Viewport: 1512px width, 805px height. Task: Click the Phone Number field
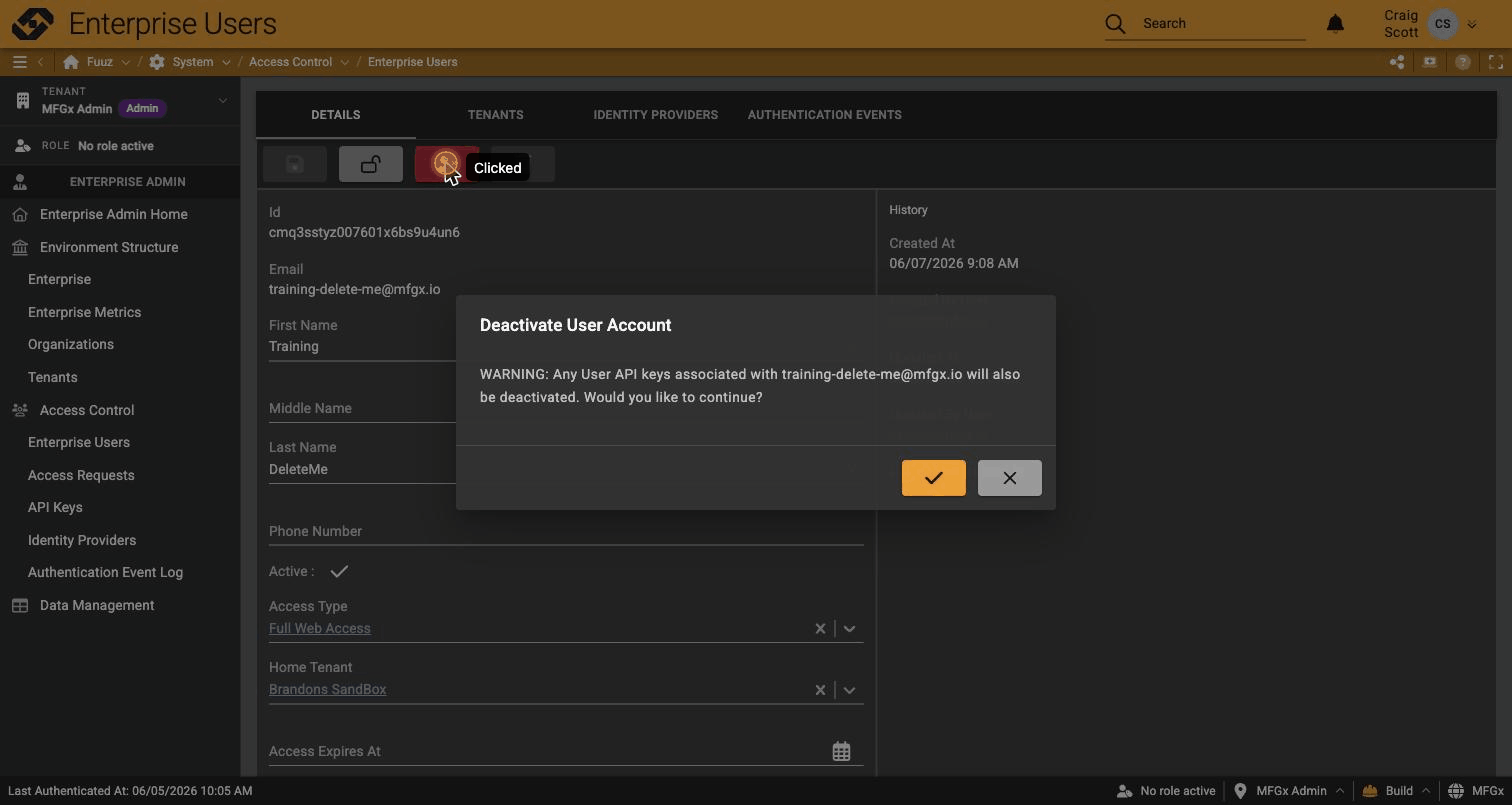click(565, 531)
